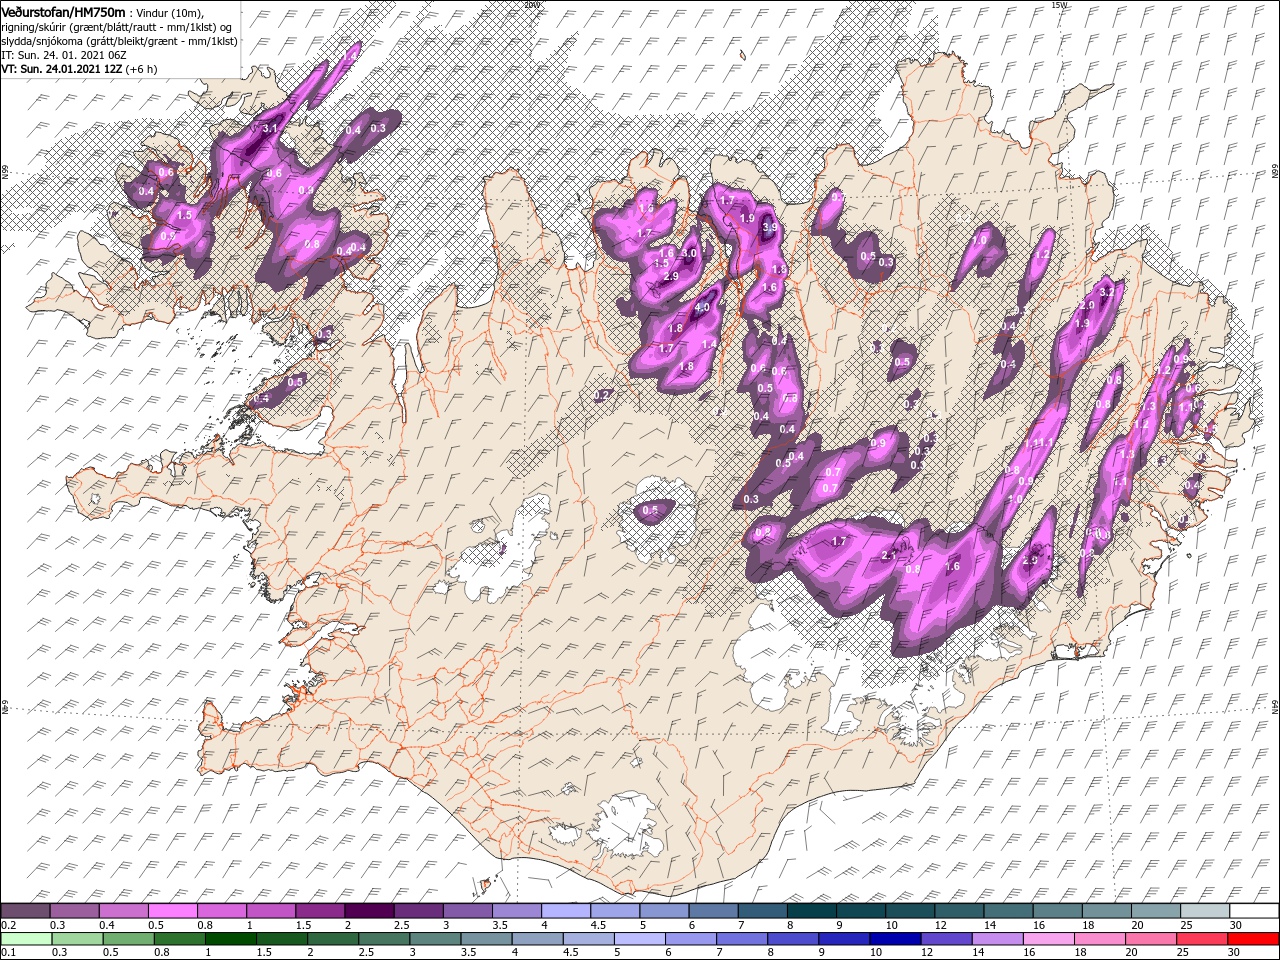The height and width of the screenshot is (960, 1280).
Task: Click the '(+6 h)' forecast offset text
Action: click(x=141, y=69)
